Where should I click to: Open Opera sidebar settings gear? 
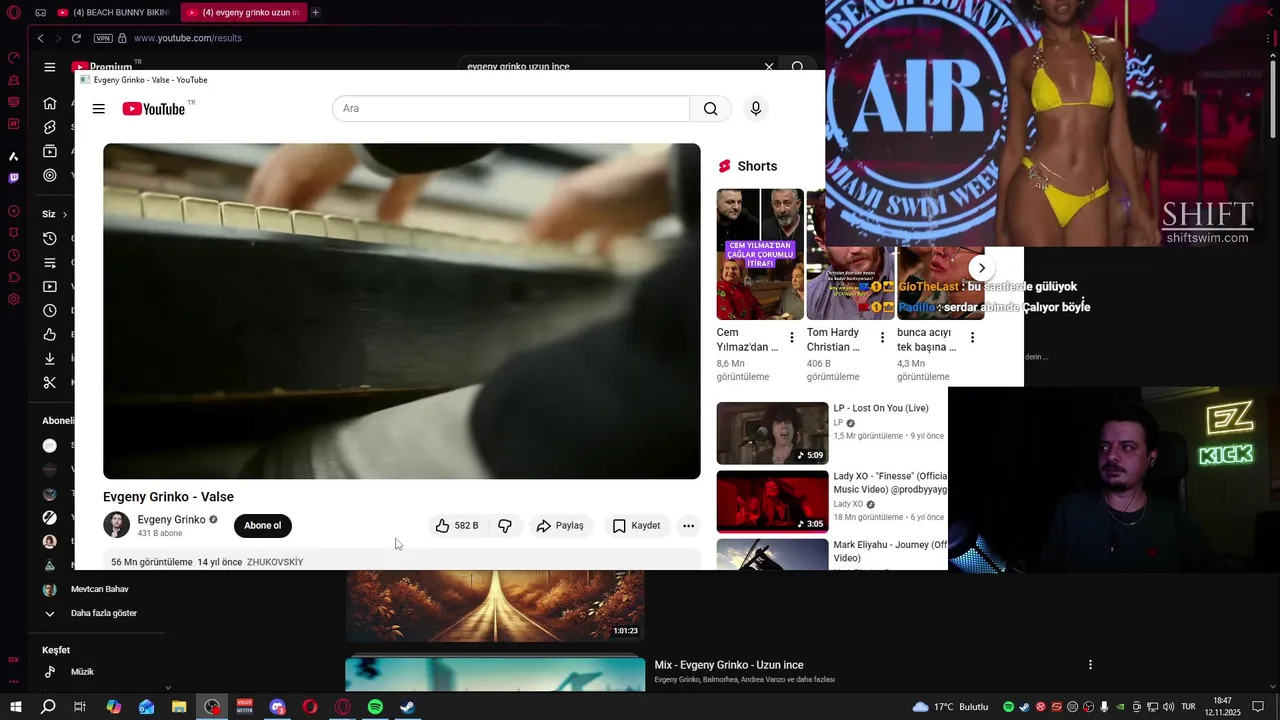click(x=13, y=299)
